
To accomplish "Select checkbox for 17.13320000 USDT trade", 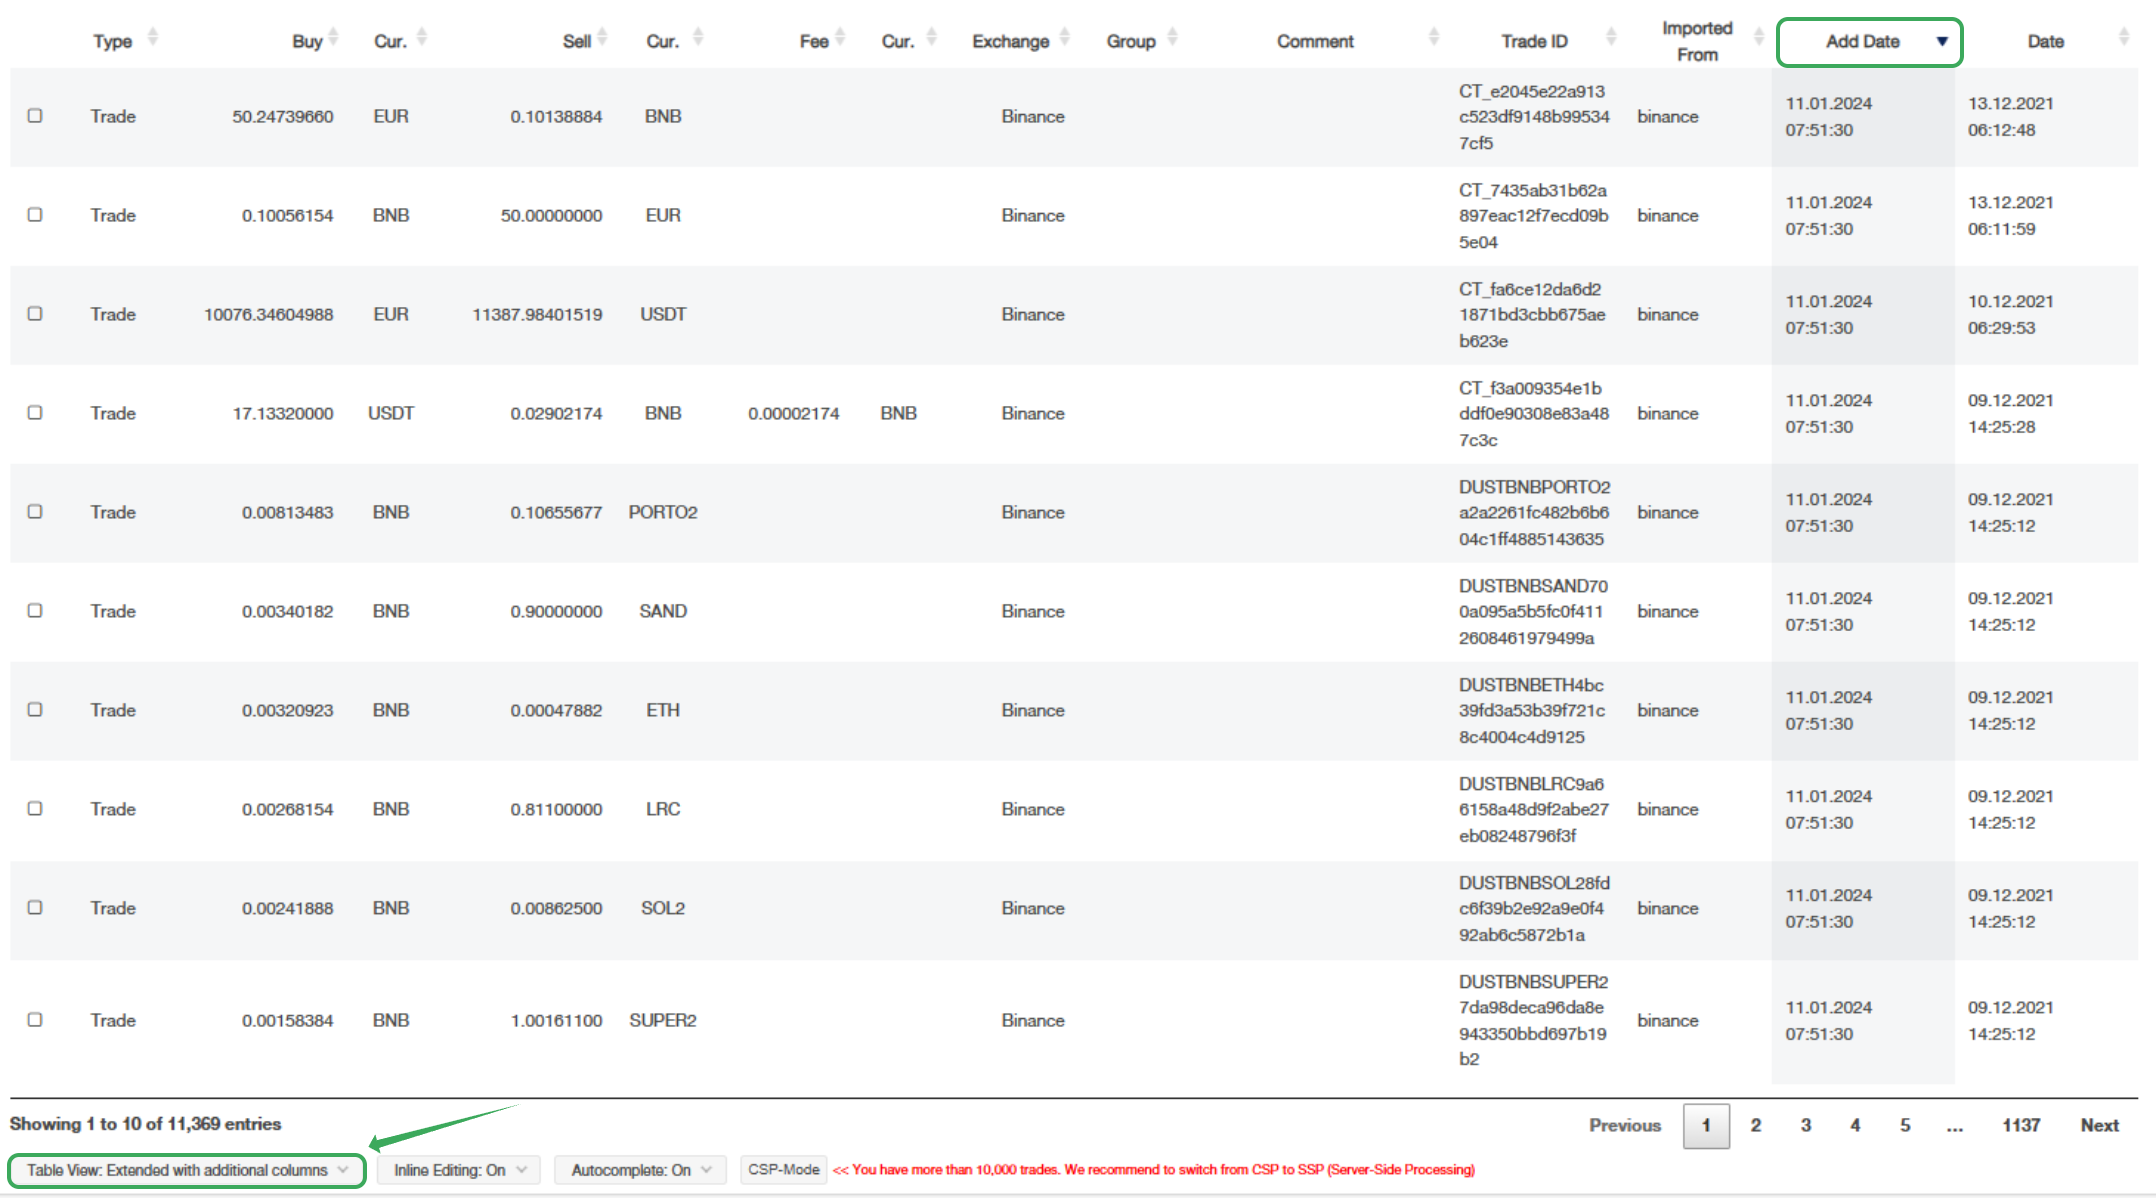I will click(35, 413).
